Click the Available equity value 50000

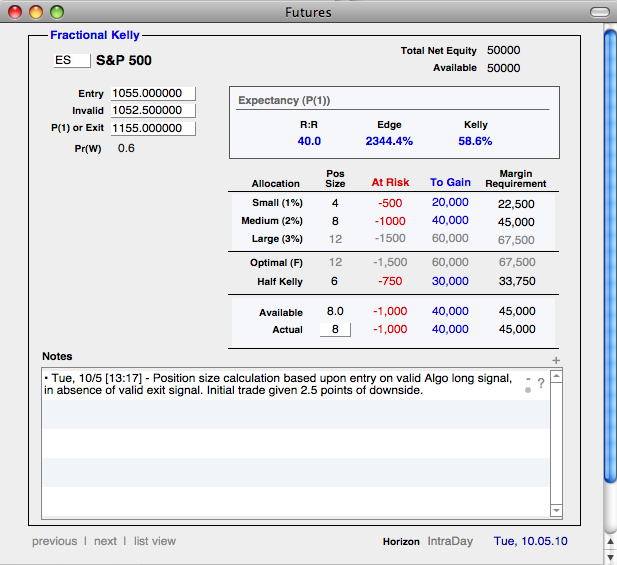pos(503,68)
